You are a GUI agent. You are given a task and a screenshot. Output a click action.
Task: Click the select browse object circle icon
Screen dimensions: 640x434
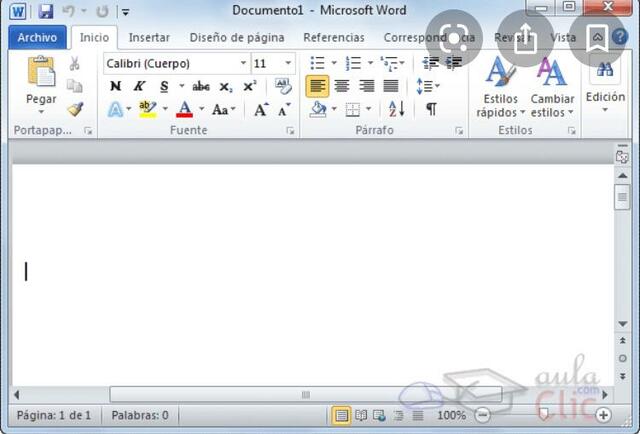coord(622,358)
